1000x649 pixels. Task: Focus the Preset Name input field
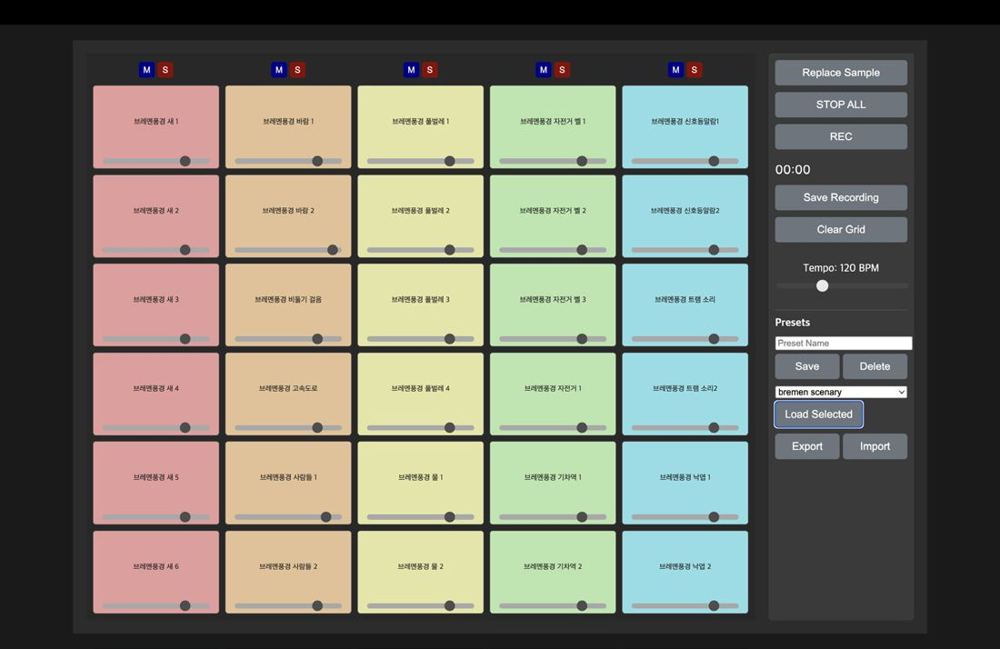(844, 343)
